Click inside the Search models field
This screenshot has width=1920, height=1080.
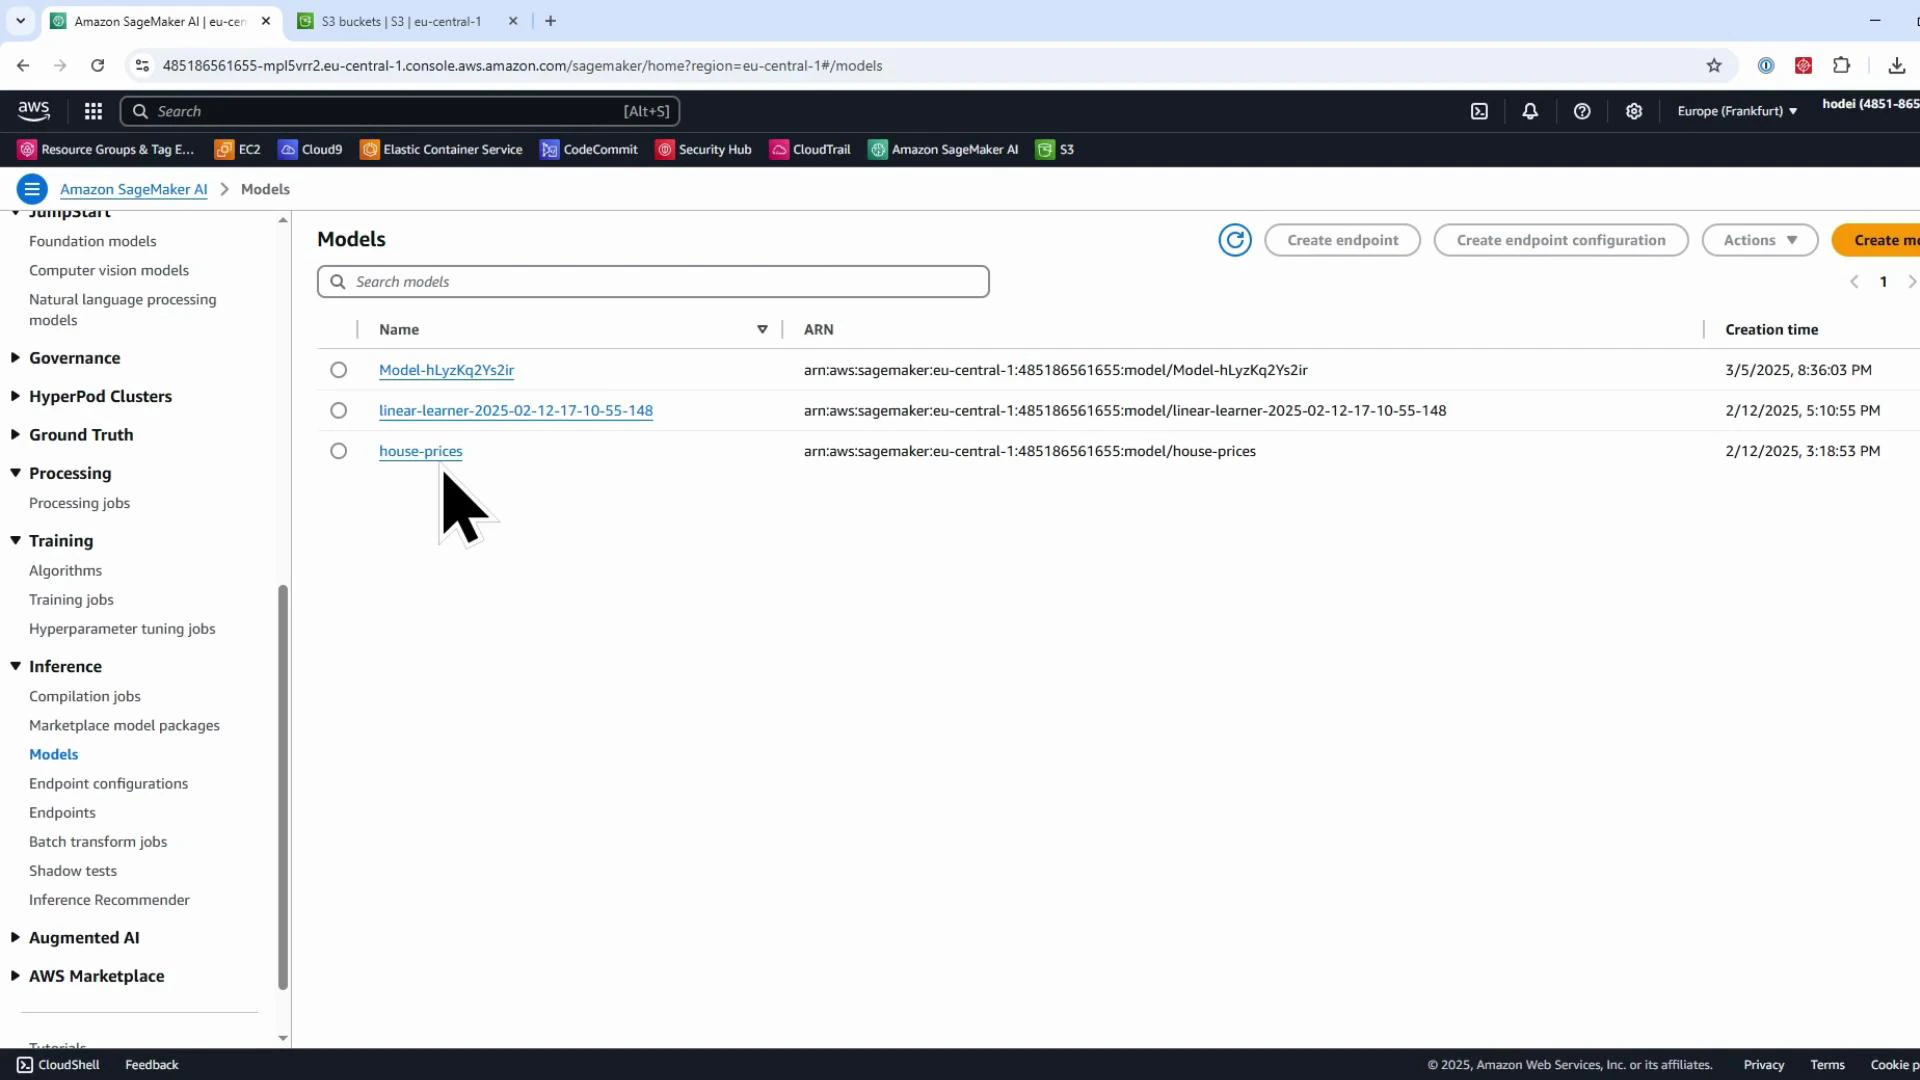(x=652, y=281)
